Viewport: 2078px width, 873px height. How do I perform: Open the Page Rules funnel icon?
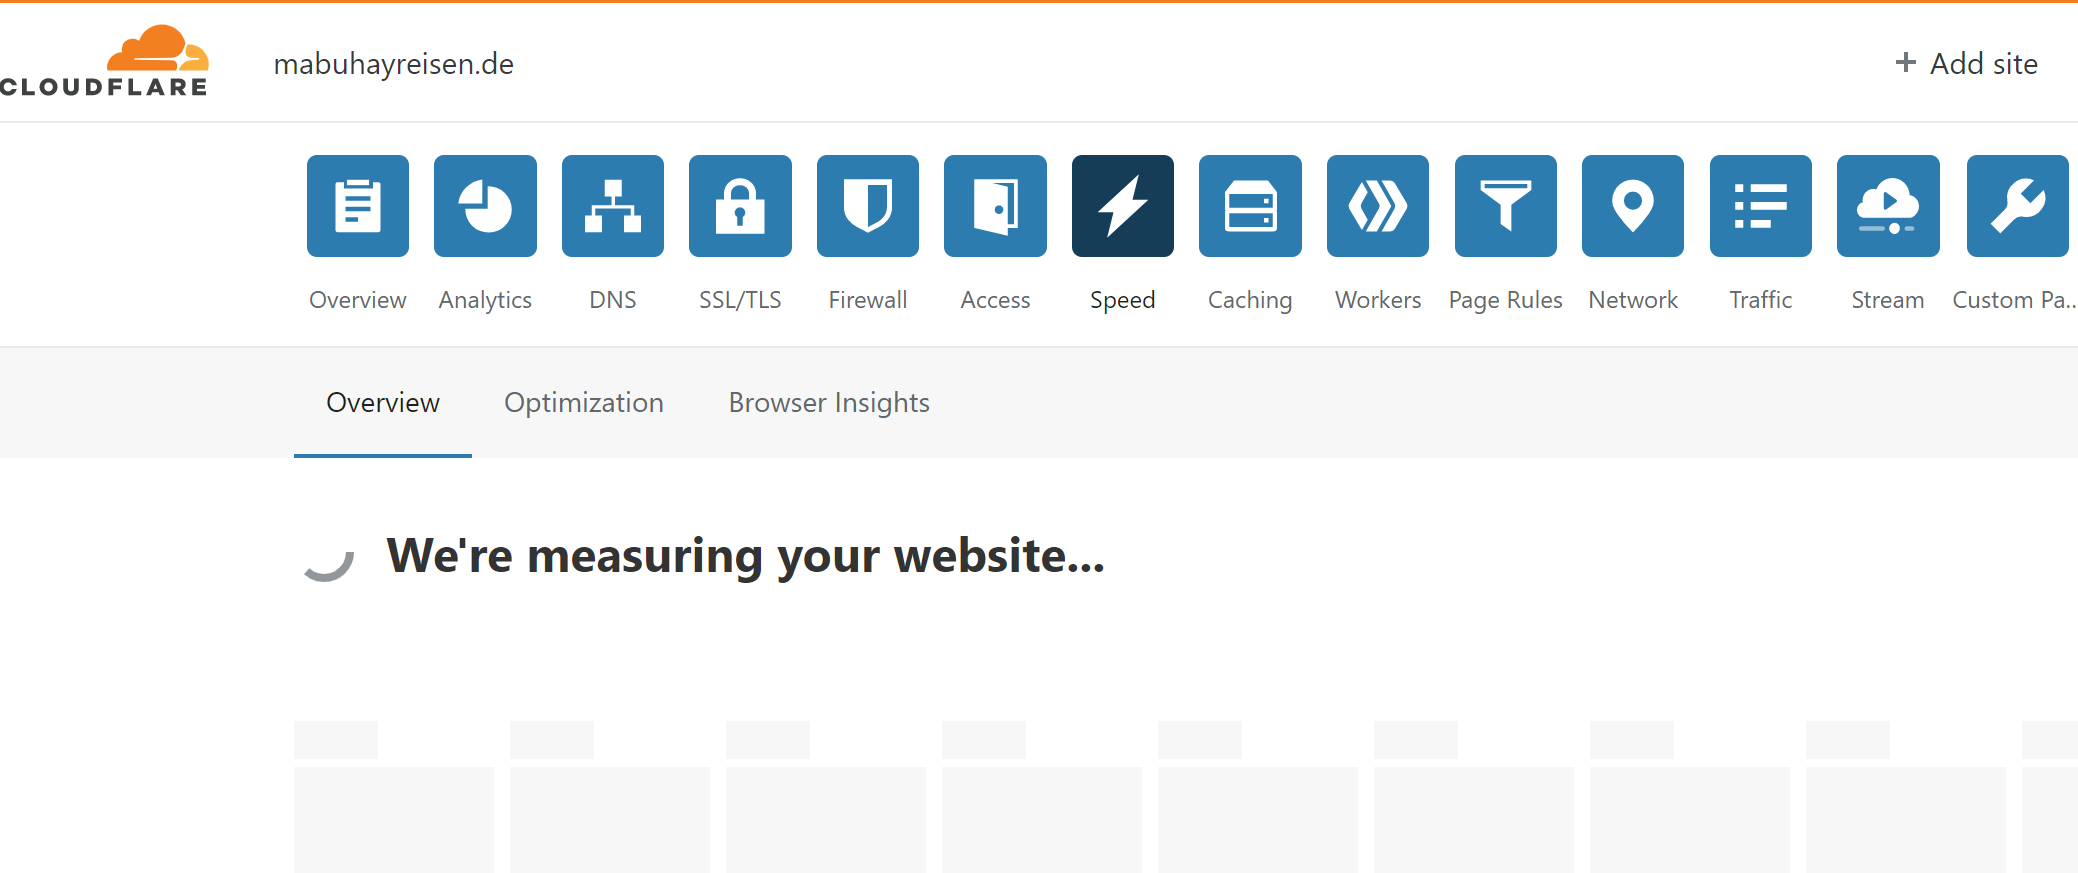point(1506,206)
